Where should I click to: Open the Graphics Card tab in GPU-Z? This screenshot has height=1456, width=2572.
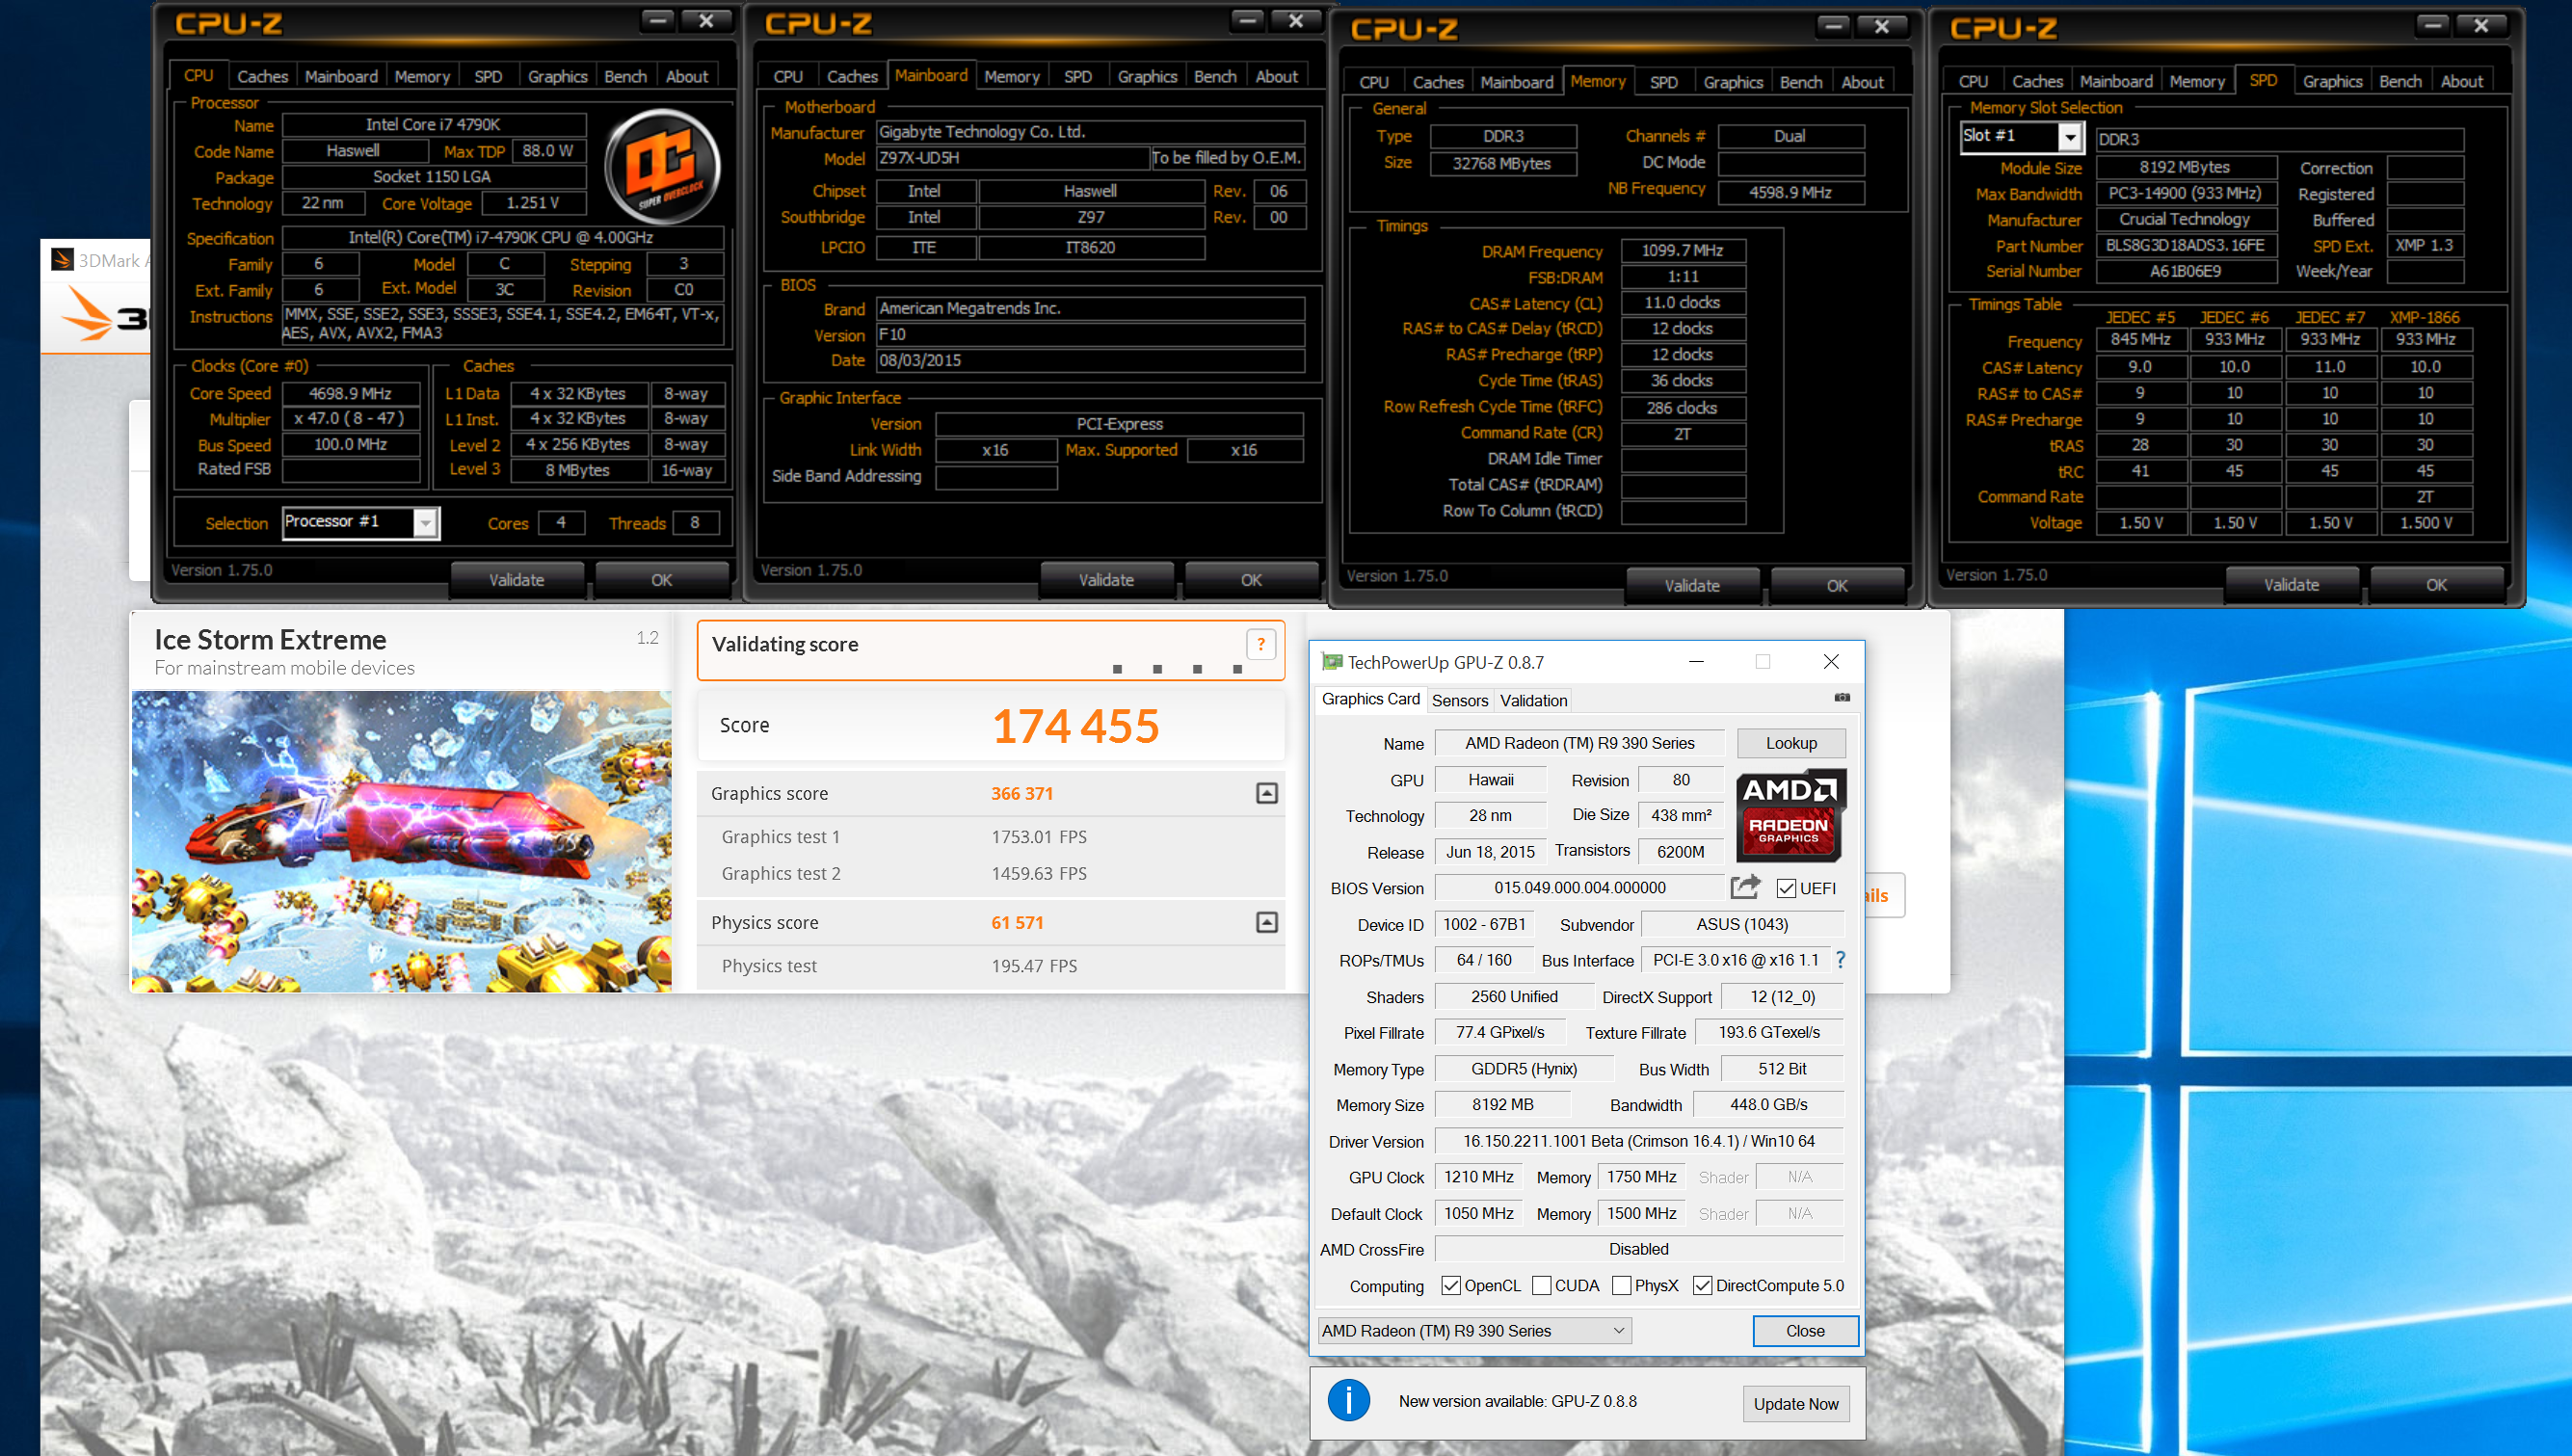click(x=1370, y=699)
